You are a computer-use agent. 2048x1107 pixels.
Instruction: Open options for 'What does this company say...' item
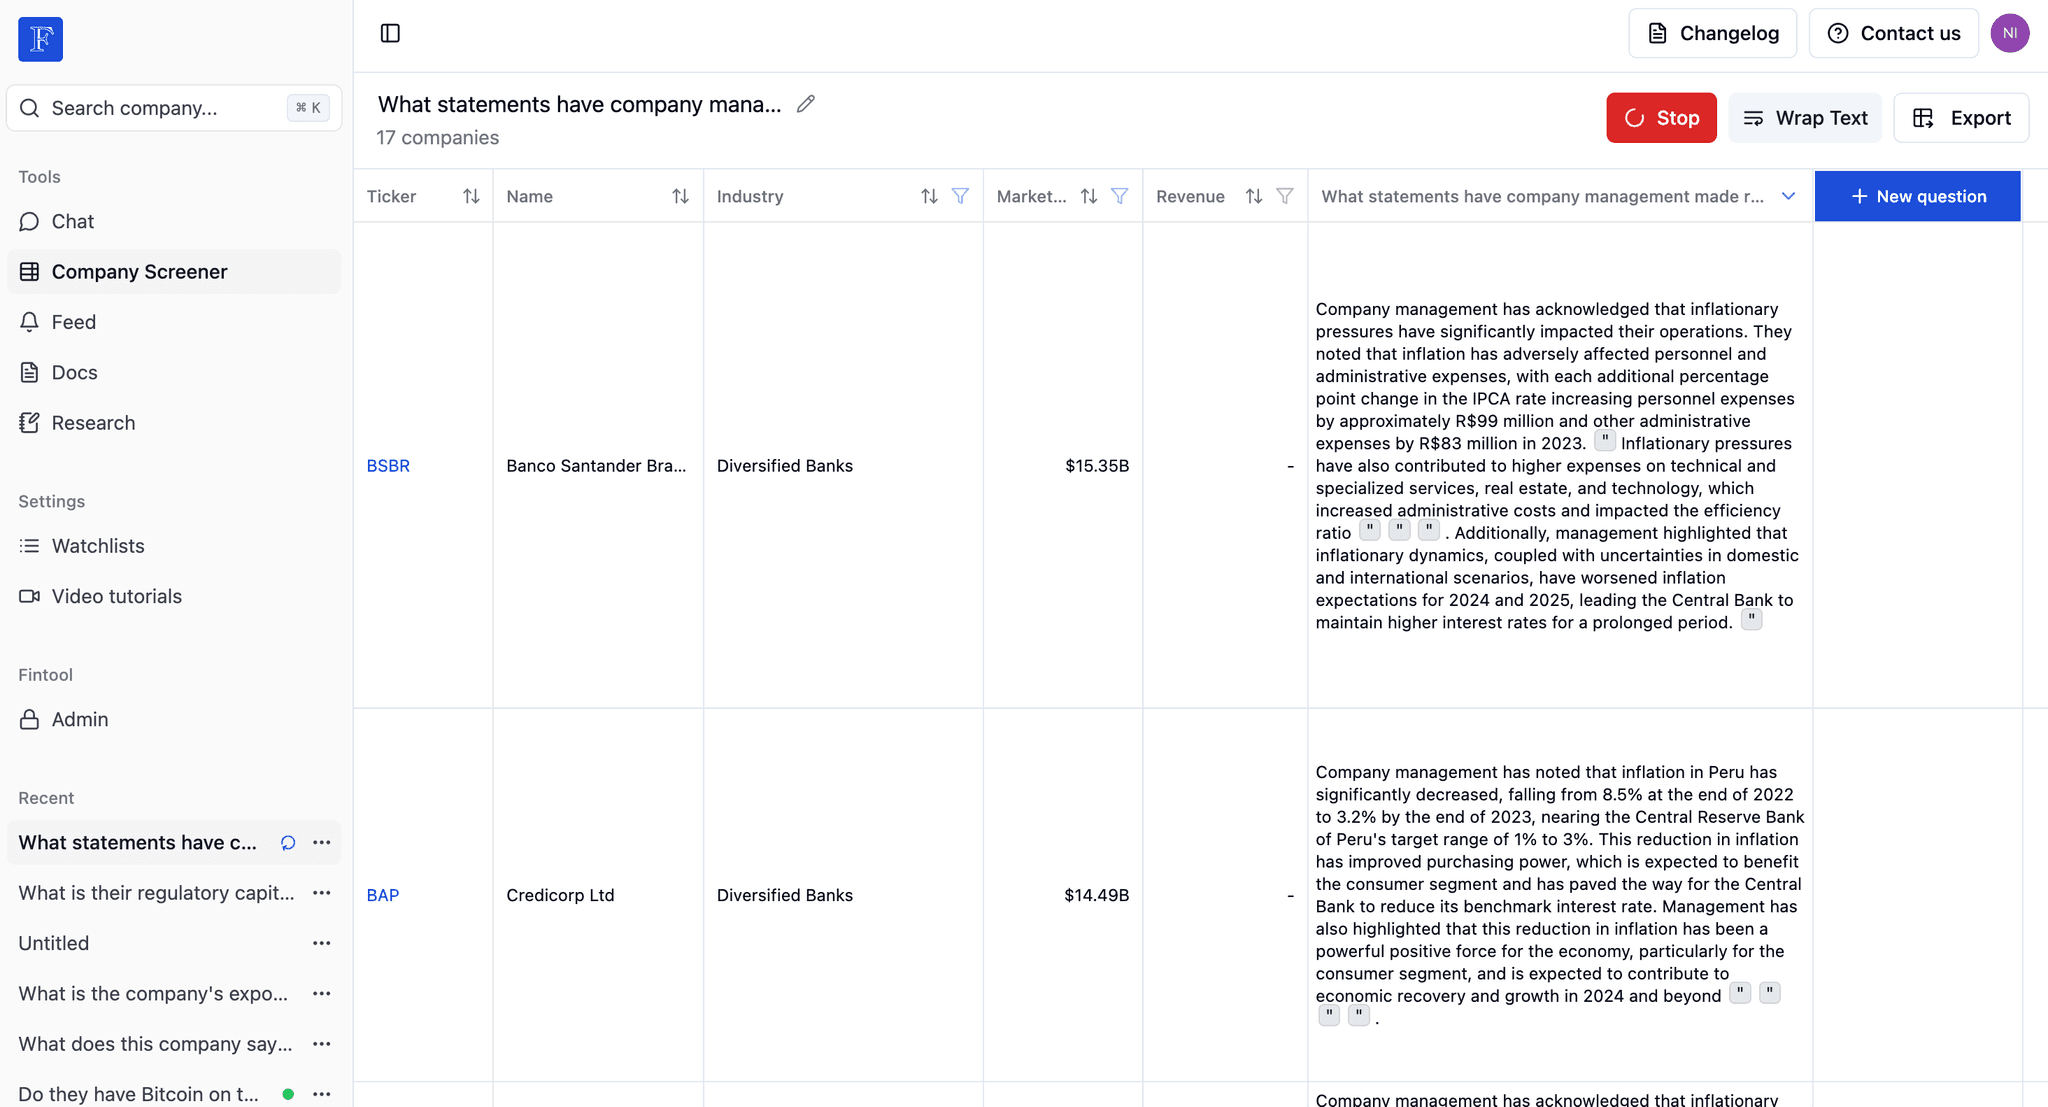tap(321, 1044)
